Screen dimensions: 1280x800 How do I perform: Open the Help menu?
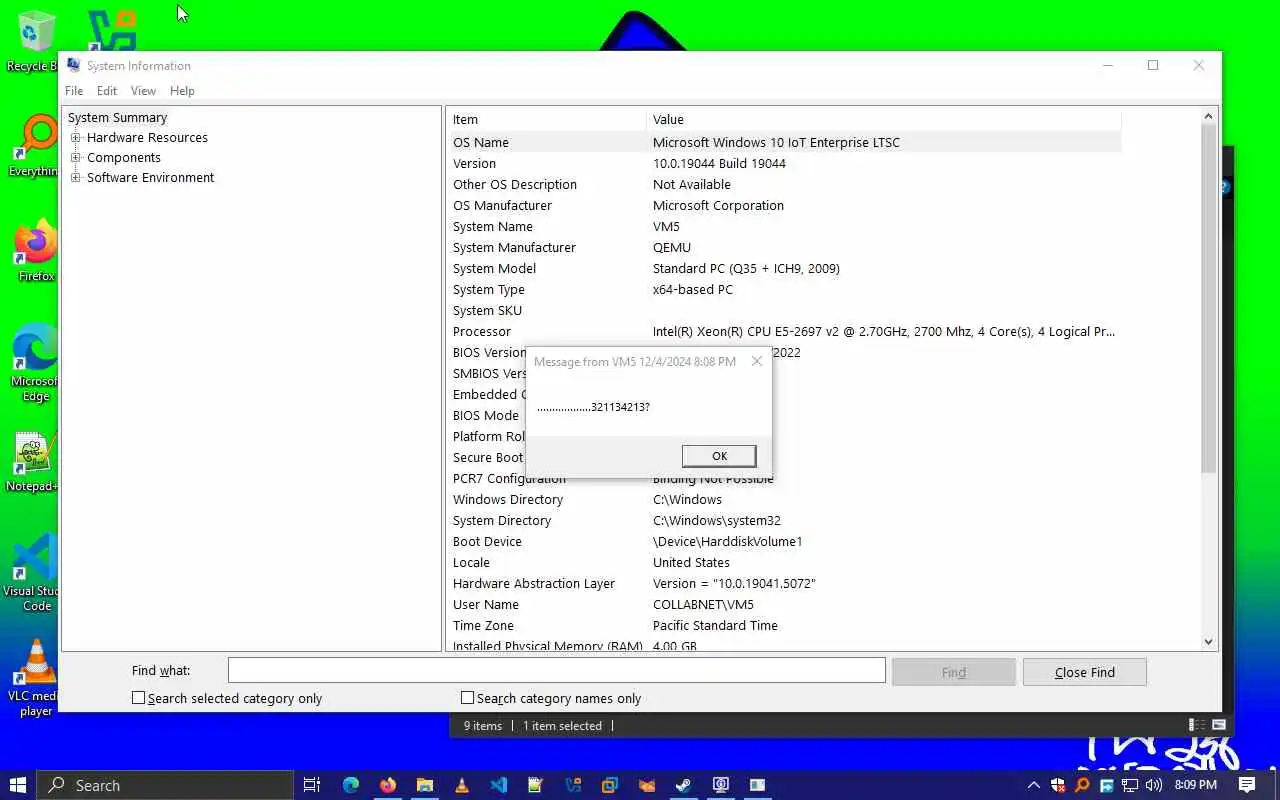[x=182, y=91]
